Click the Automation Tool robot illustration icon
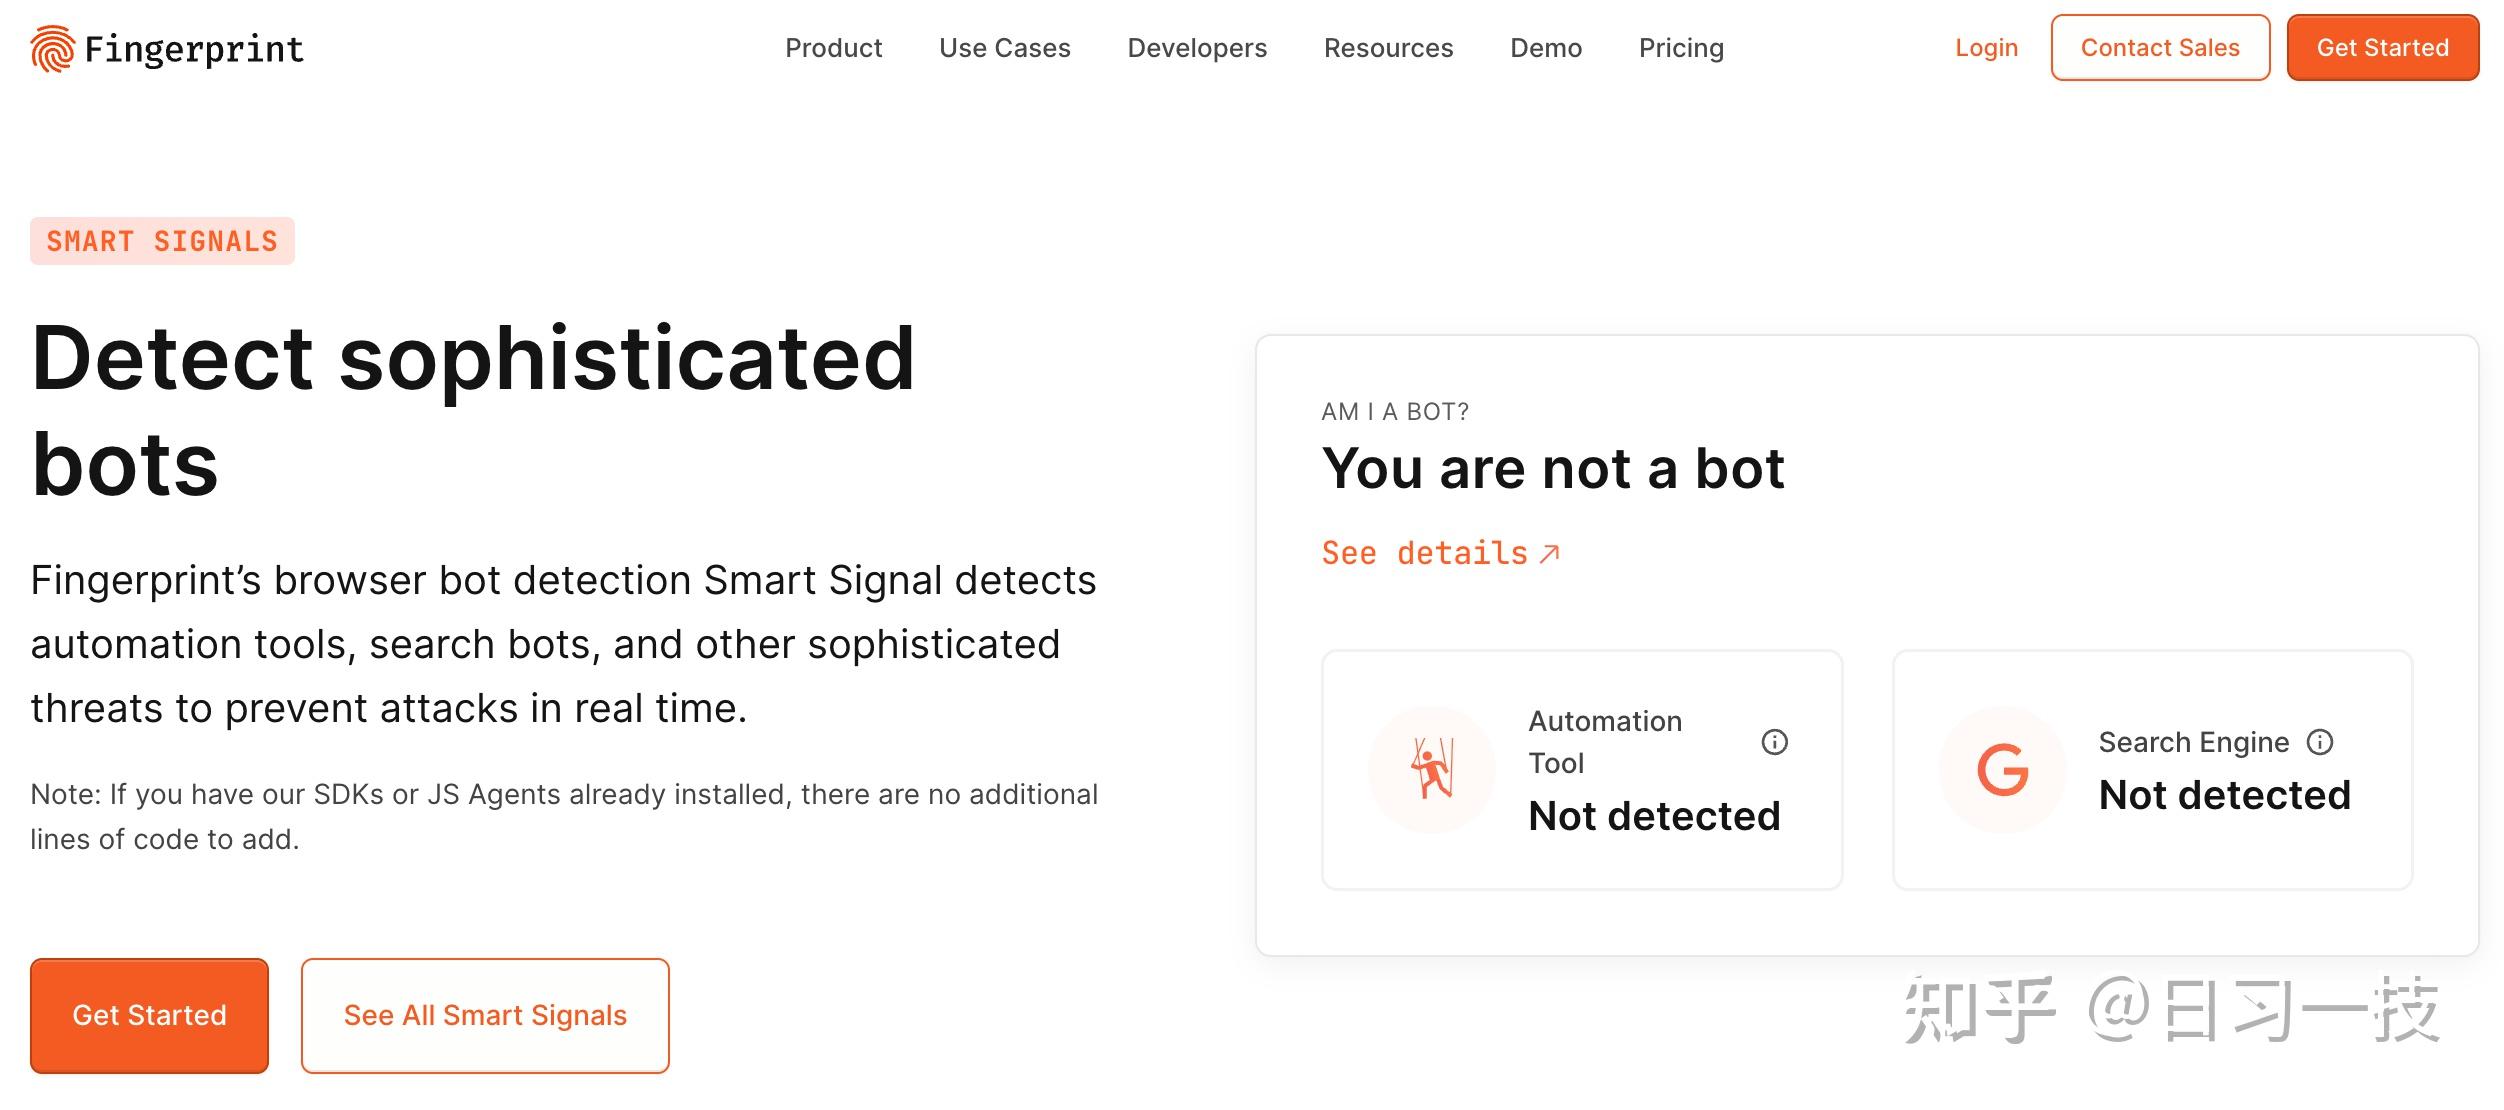The height and width of the screenshot is (1110, 2504). coord(1432,769)
